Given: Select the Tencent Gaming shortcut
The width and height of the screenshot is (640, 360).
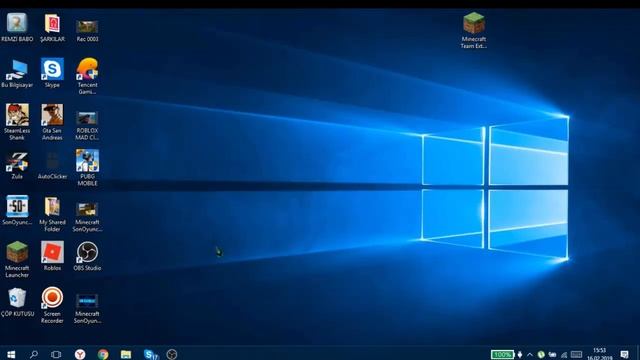Looking at the screenshot, I should [87, 76].
